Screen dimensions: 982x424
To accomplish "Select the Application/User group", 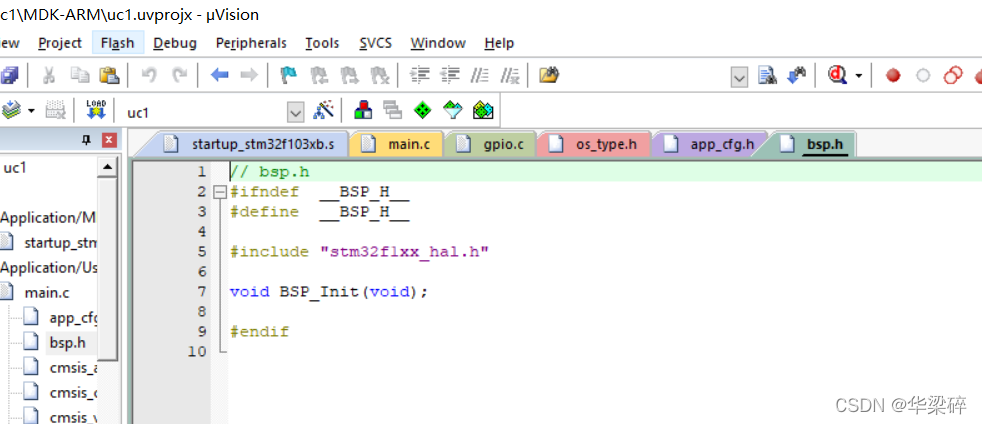I will click(x=49, y=267).
